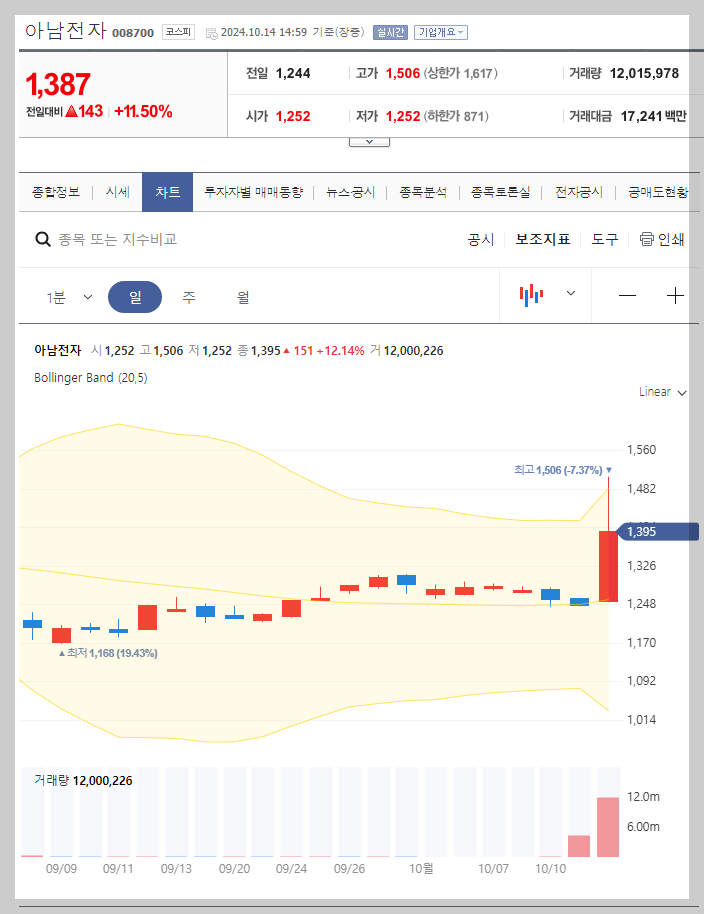This screenshot has width=704, height=914.
Task: Open the 보조지표 indicator settings
Action: (x=543, y=239)
